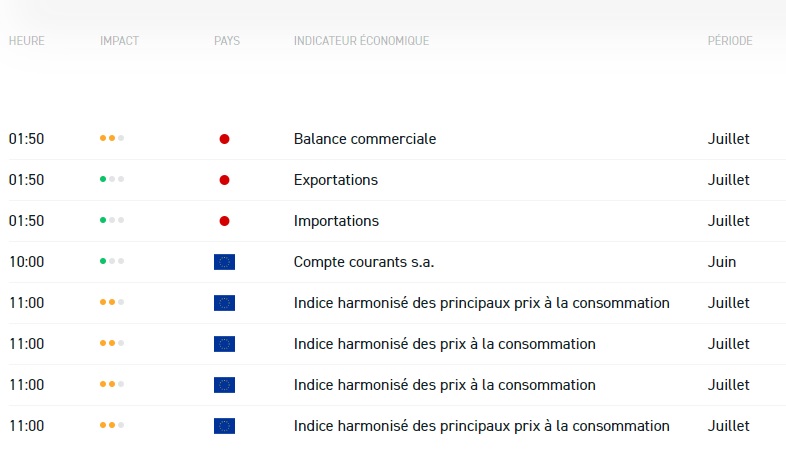The width and height of the screenshot is (786, 457).
Task: Click the impact dots for Compte courants s.a.
Action: coord(111,262)
